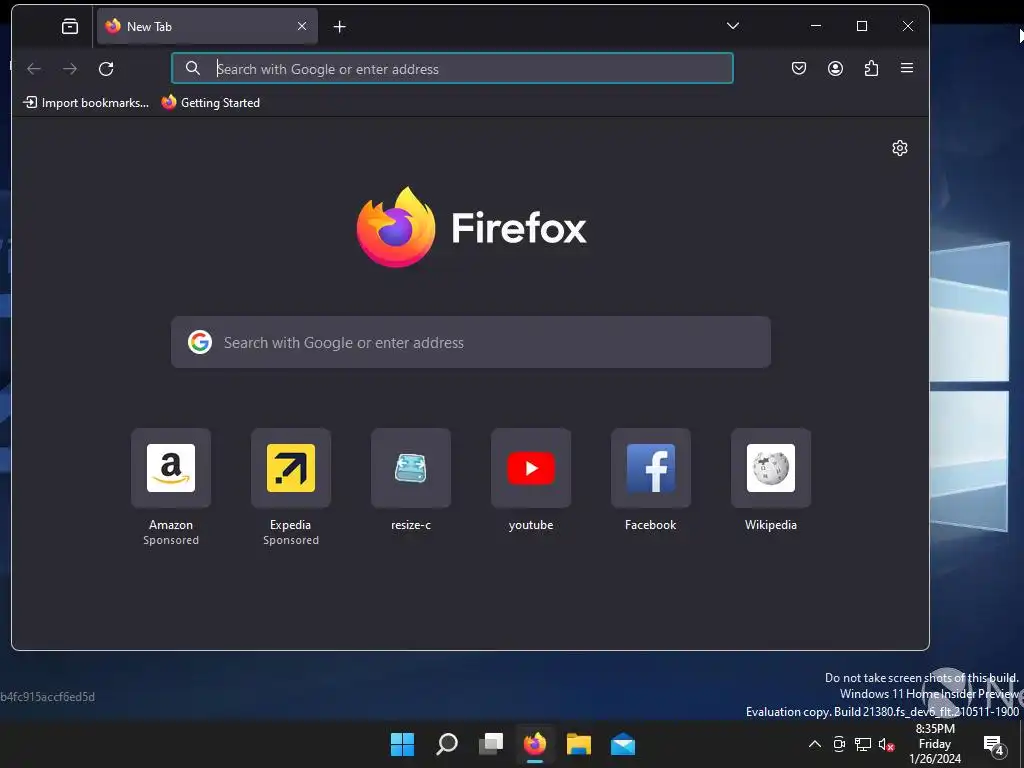
Task: Open the clock showing 8:35PM
Action: click(x=935, y=744)
